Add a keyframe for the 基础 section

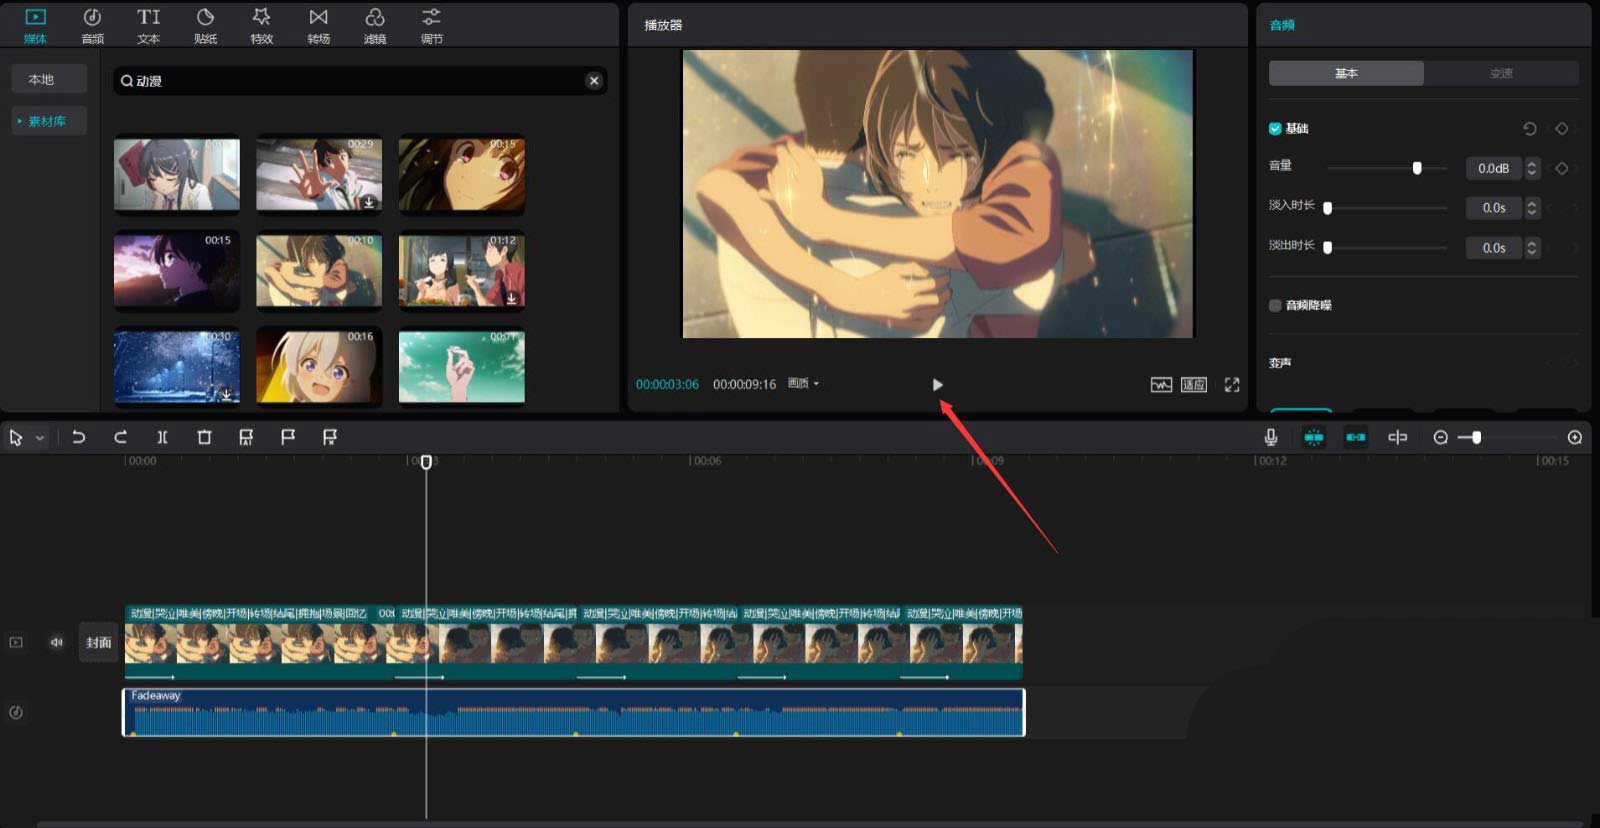point(1561,128)
